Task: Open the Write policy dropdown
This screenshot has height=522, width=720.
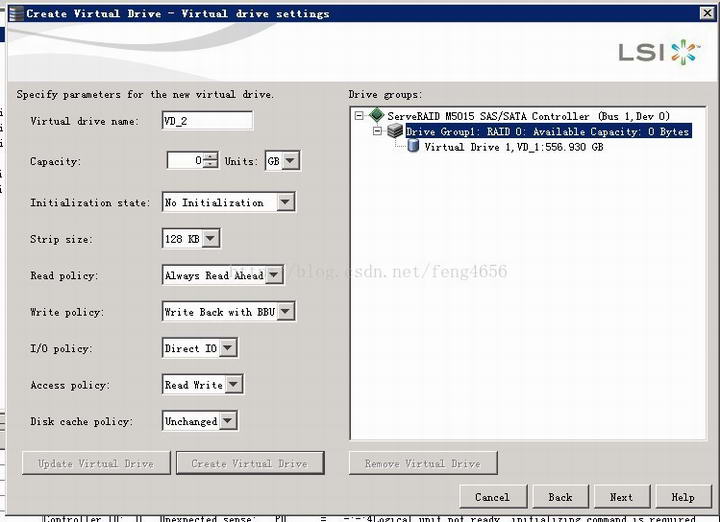Action: click(x=285, y=311)
